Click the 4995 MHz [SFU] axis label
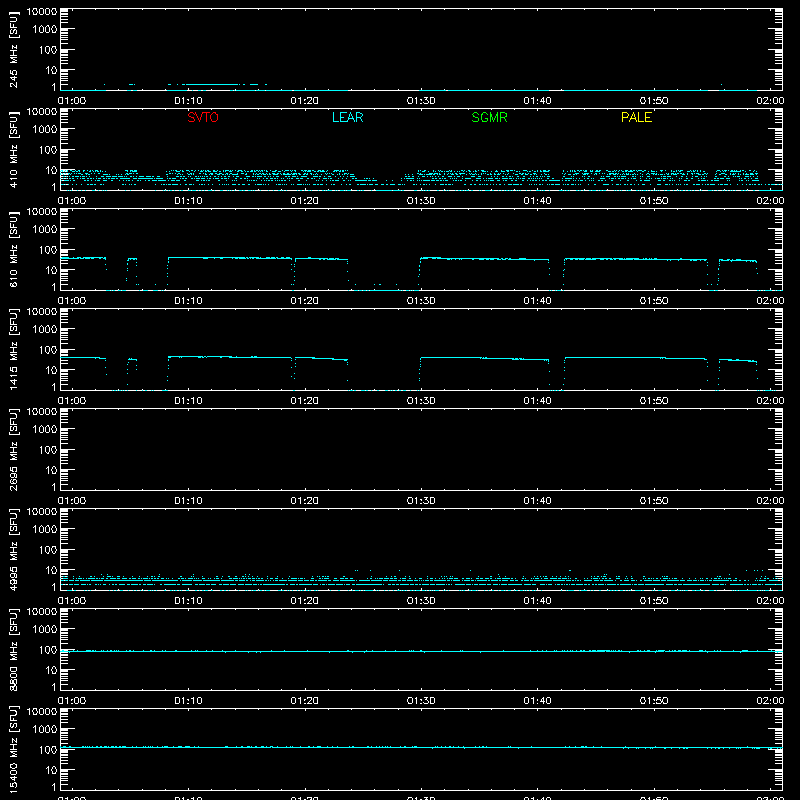This screenshot has height=800, width=800. click(x=14, y=549)
